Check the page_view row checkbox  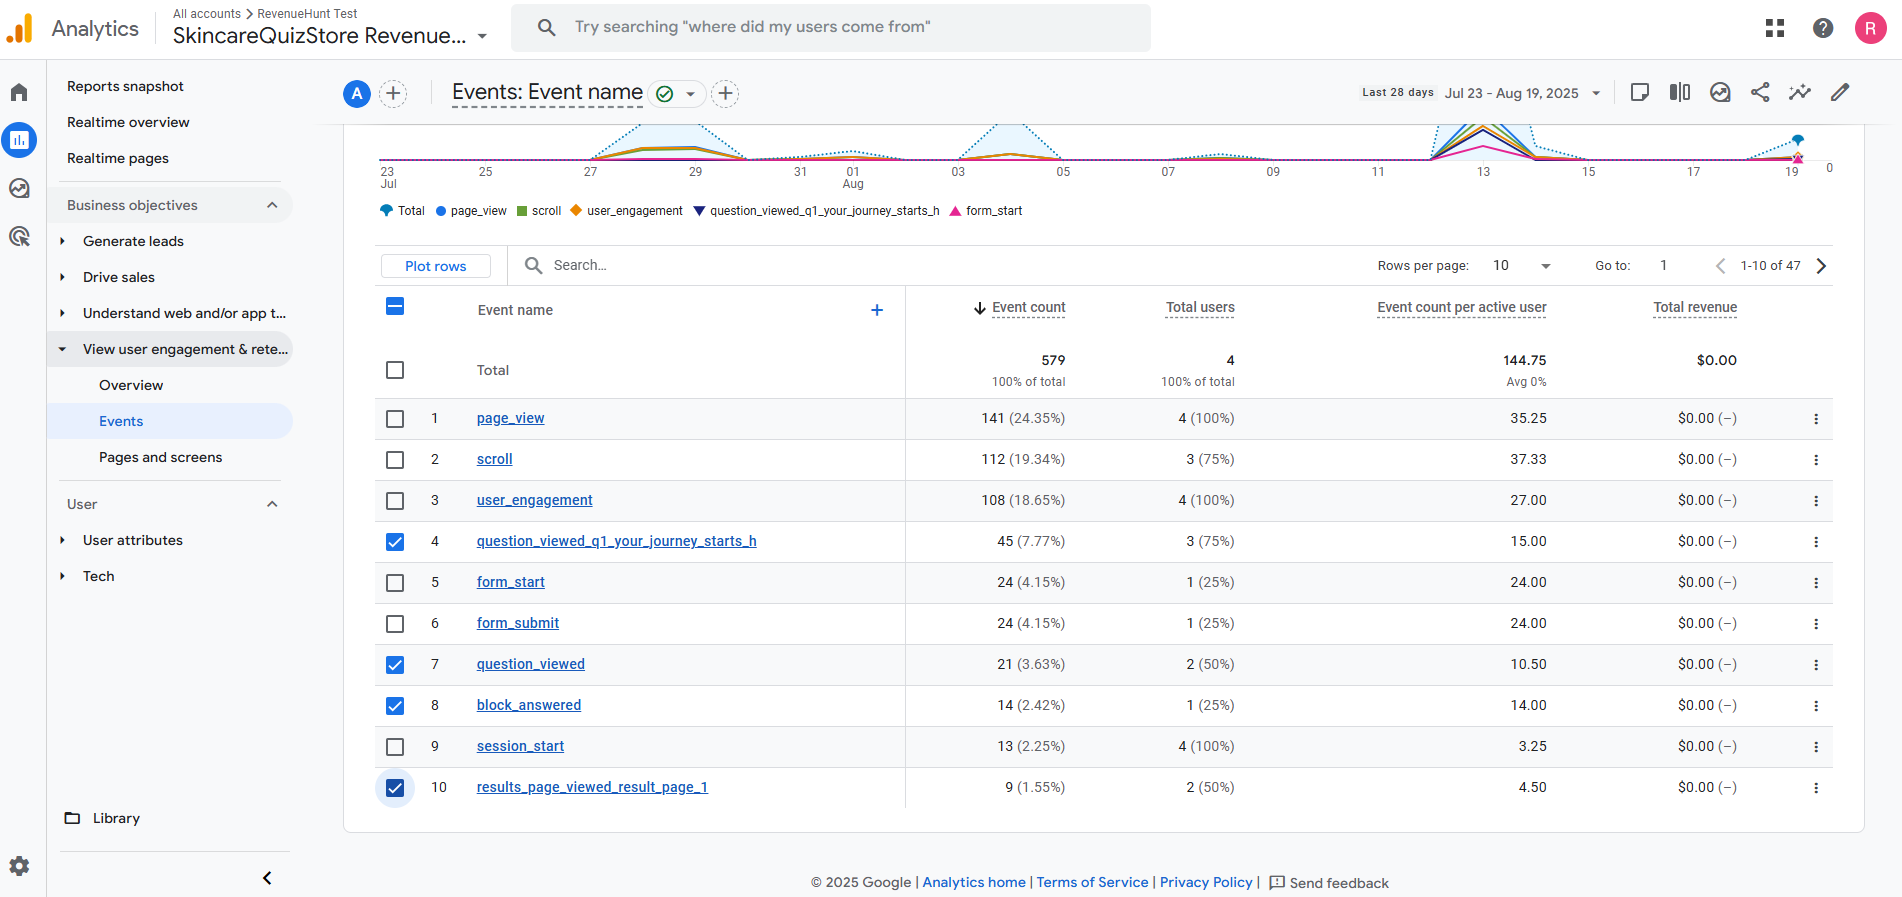pyautogui.click(x=395, y=419)
